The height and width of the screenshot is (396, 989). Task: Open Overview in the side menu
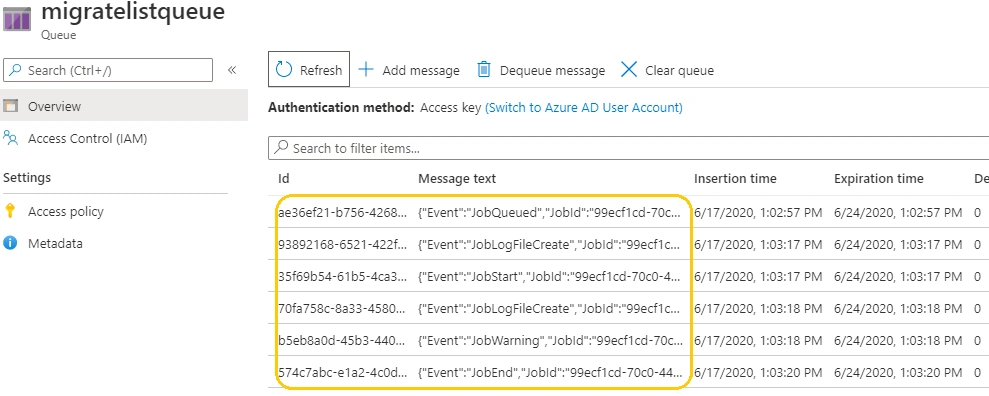pos(124,105)
